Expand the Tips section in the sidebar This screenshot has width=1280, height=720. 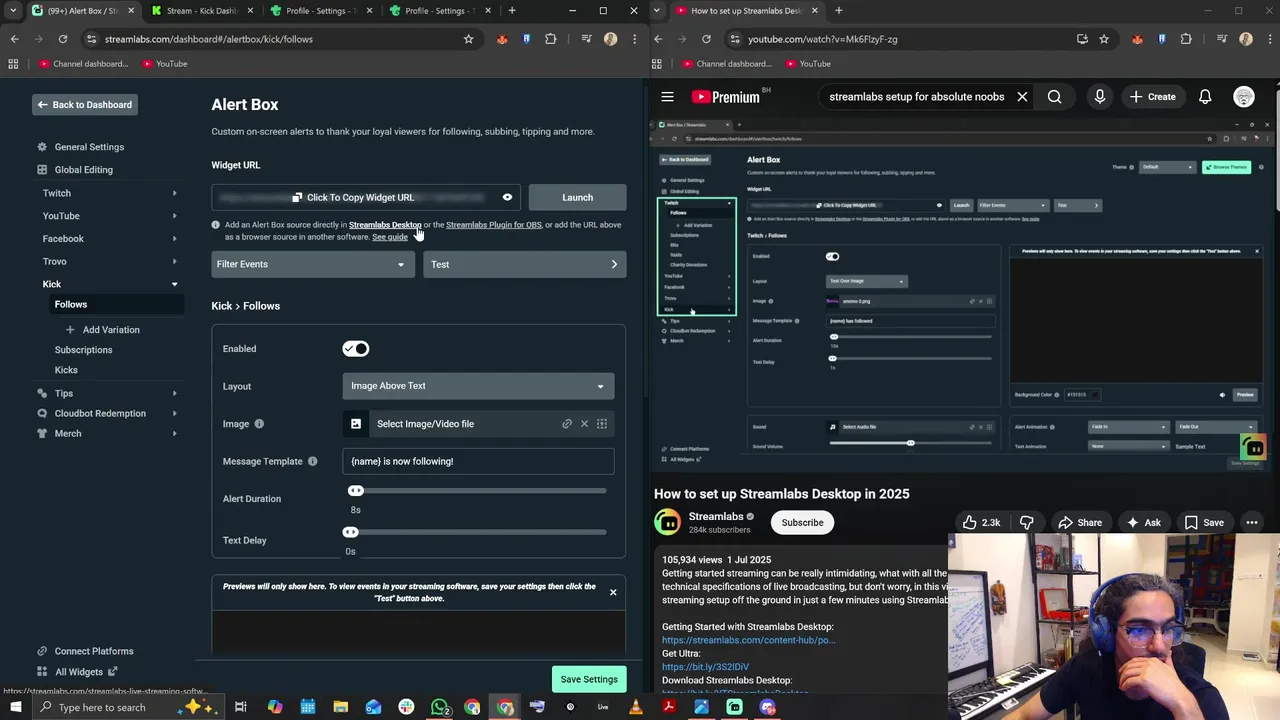(174, 393)
